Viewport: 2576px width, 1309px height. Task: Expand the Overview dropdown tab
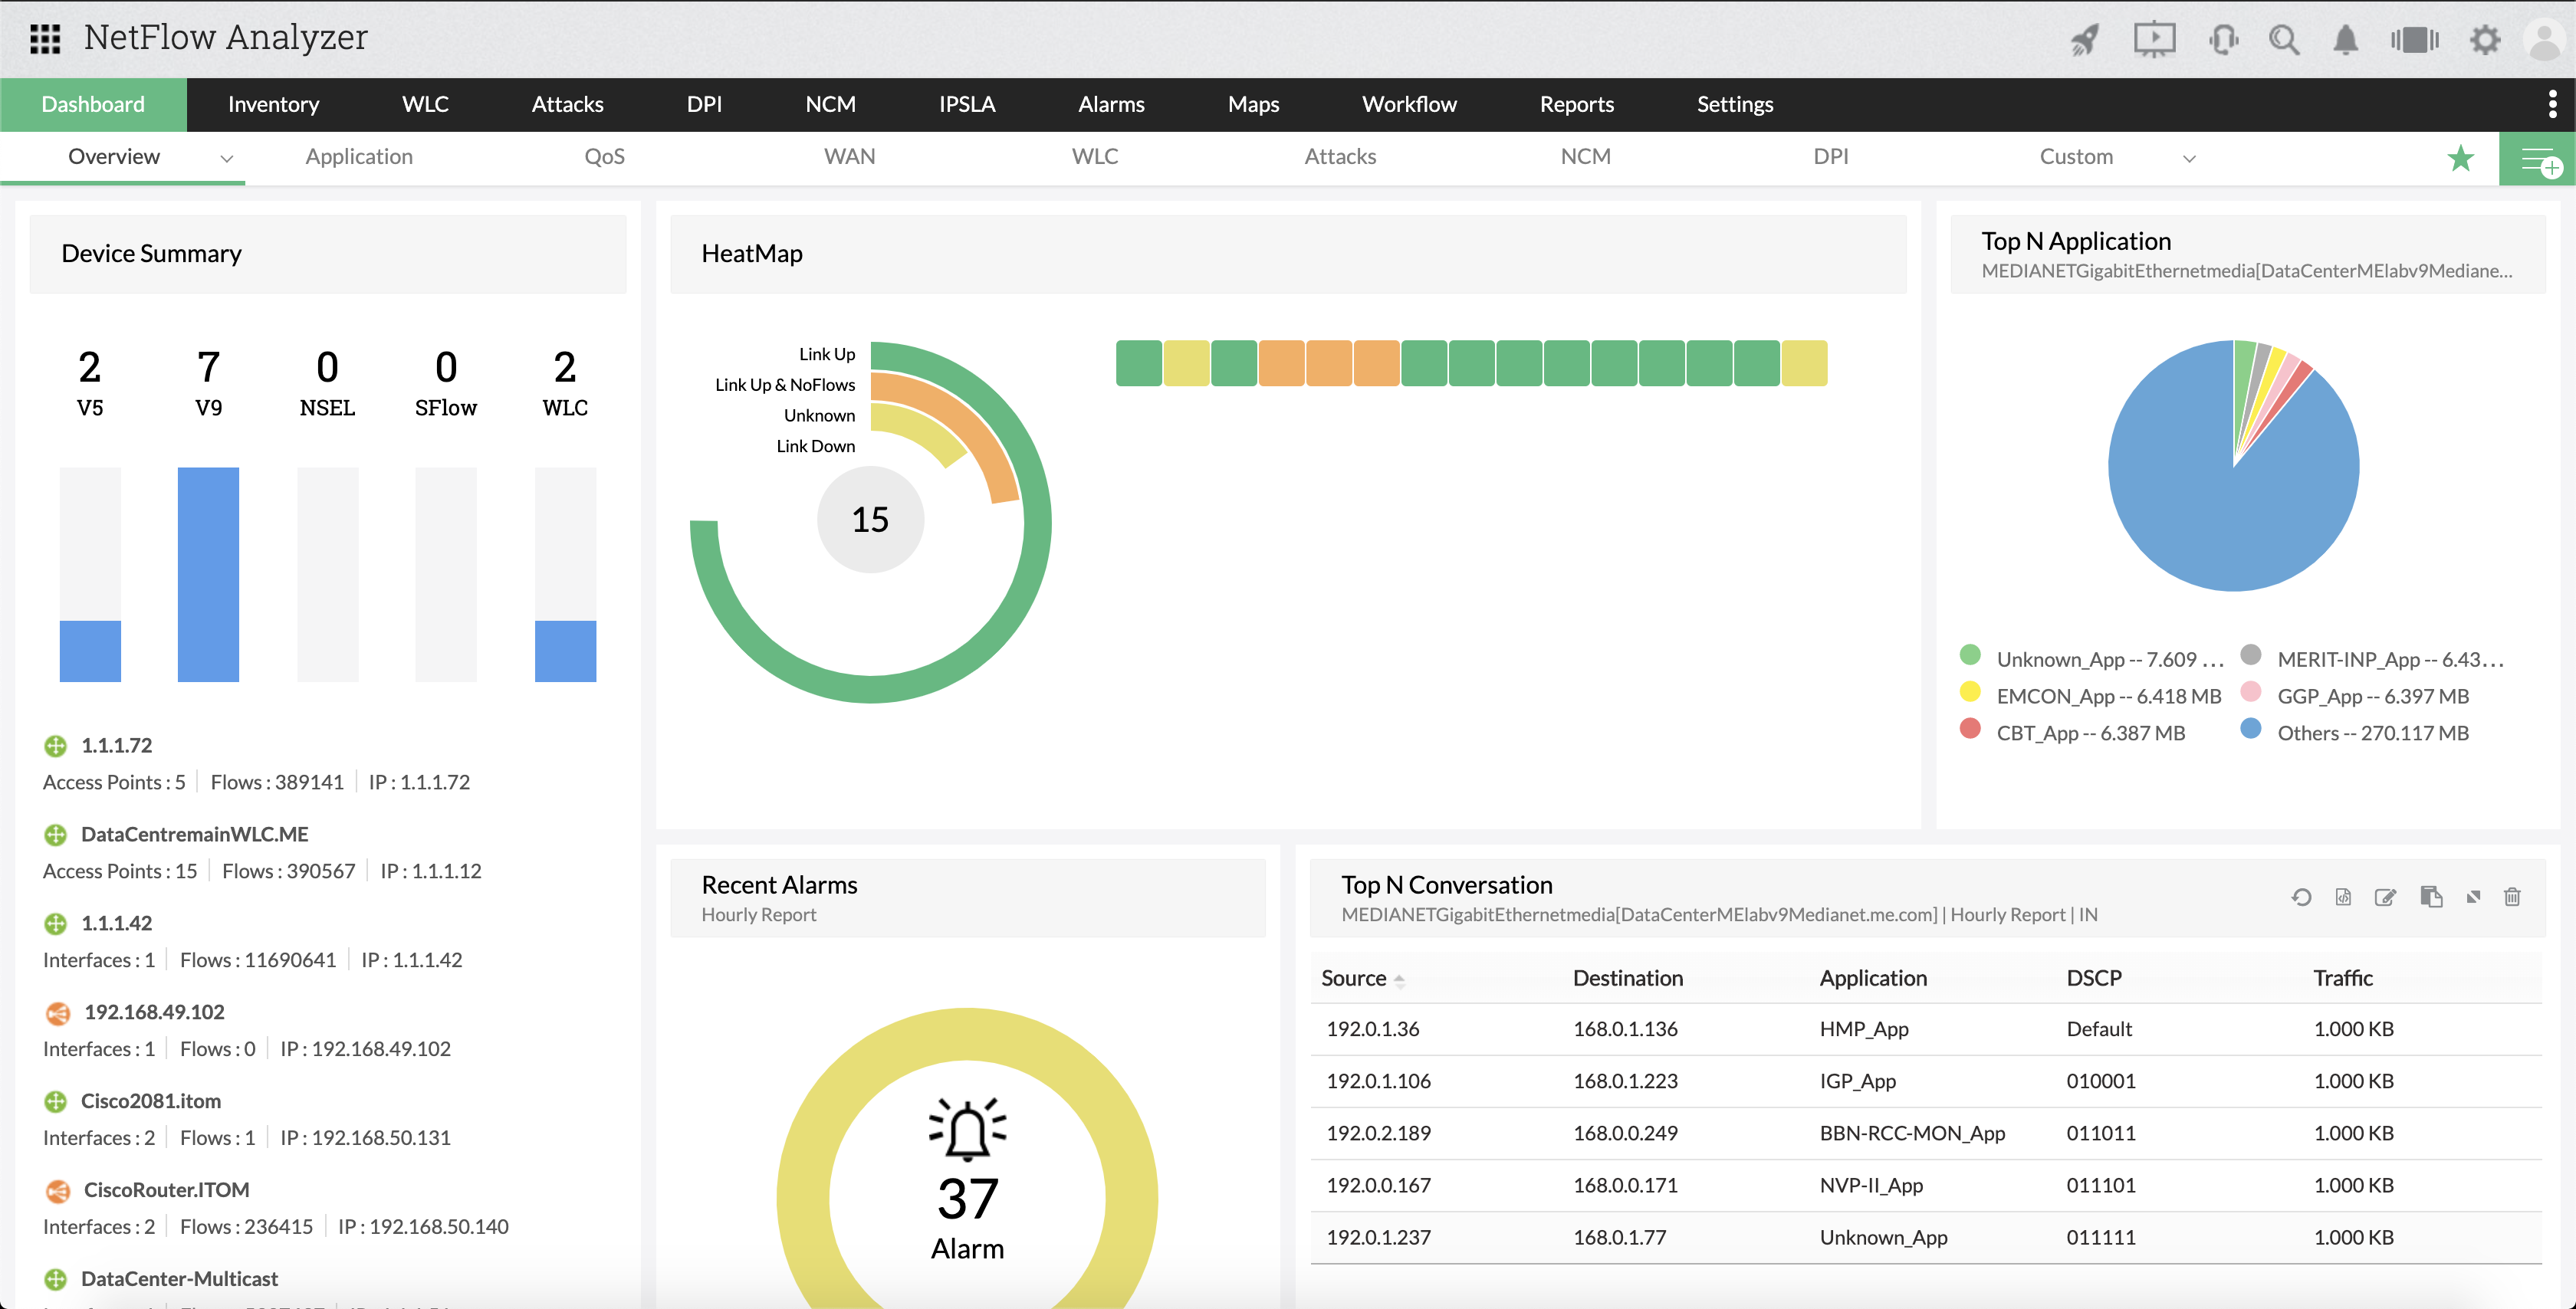[x=219, y=157]
